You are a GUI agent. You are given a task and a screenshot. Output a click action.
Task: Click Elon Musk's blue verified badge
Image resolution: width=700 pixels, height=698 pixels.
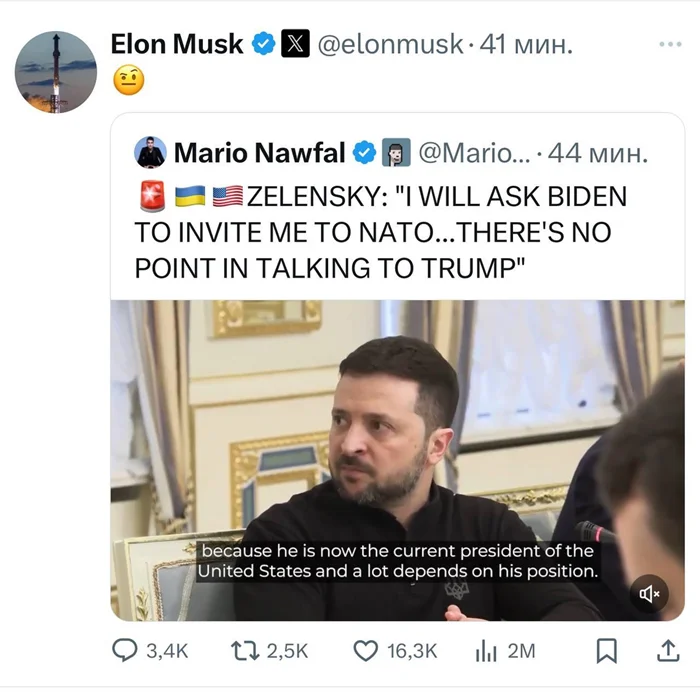[x=263, y=44]
